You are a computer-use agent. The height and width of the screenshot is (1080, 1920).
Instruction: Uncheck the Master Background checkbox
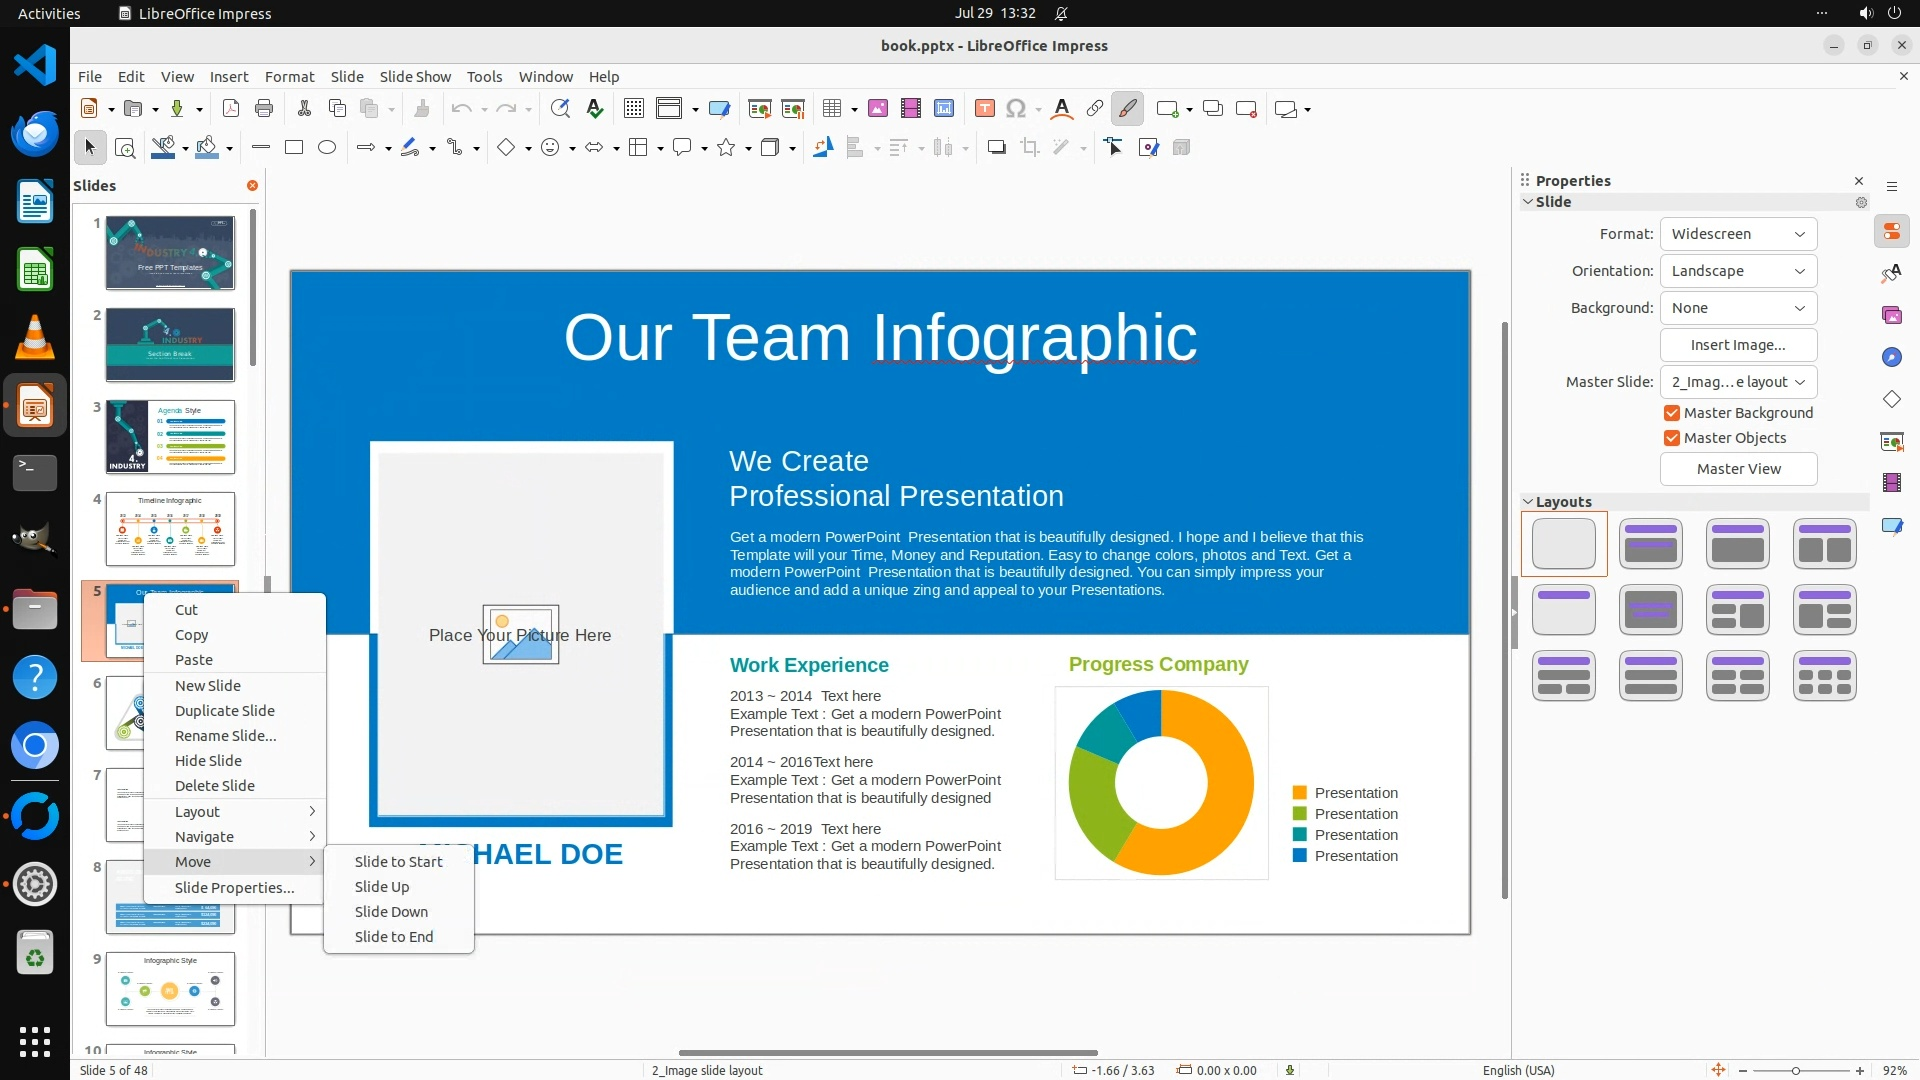coord(1671,413)
